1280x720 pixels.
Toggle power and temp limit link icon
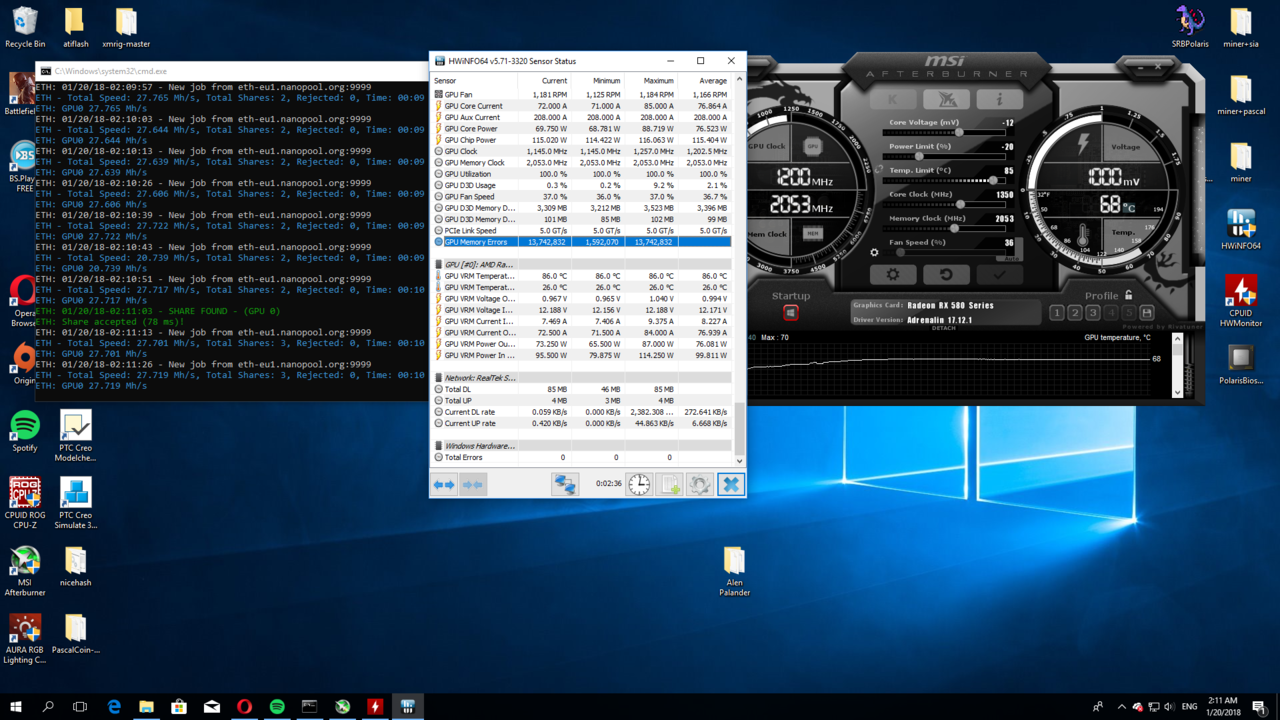click(x=879, y=170)
